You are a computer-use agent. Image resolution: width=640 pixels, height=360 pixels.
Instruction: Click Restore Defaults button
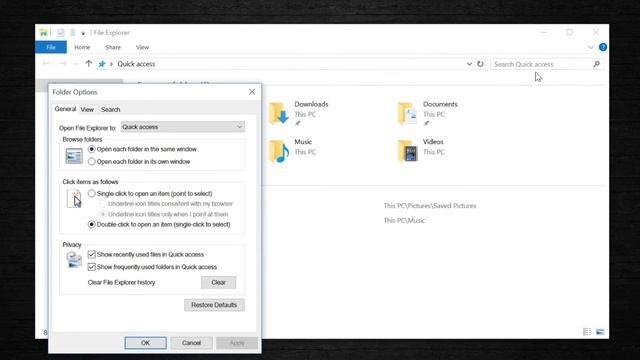point(214,305)
